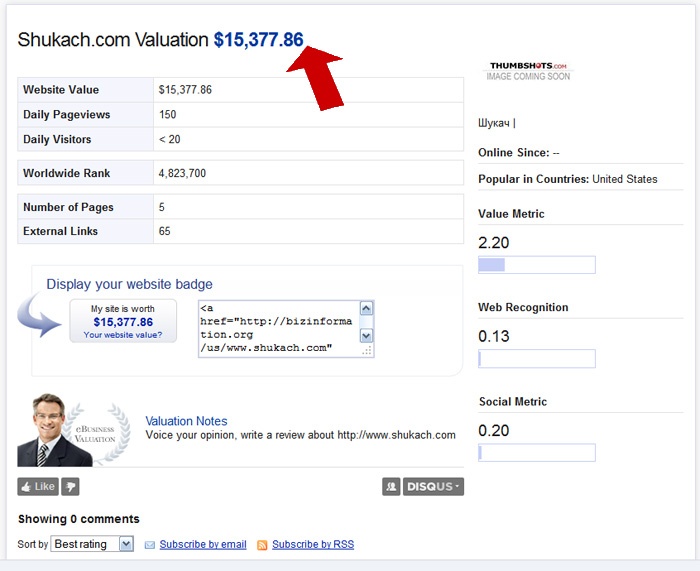Click the eBusiness Valuation businessman image
Image resolution: width=700 pixels, height=571 pixels.
pos(74,430)
